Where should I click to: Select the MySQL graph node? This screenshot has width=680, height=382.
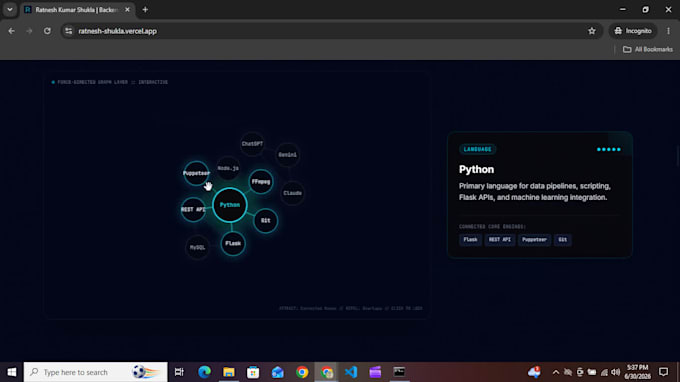click(x=197, y=247)
